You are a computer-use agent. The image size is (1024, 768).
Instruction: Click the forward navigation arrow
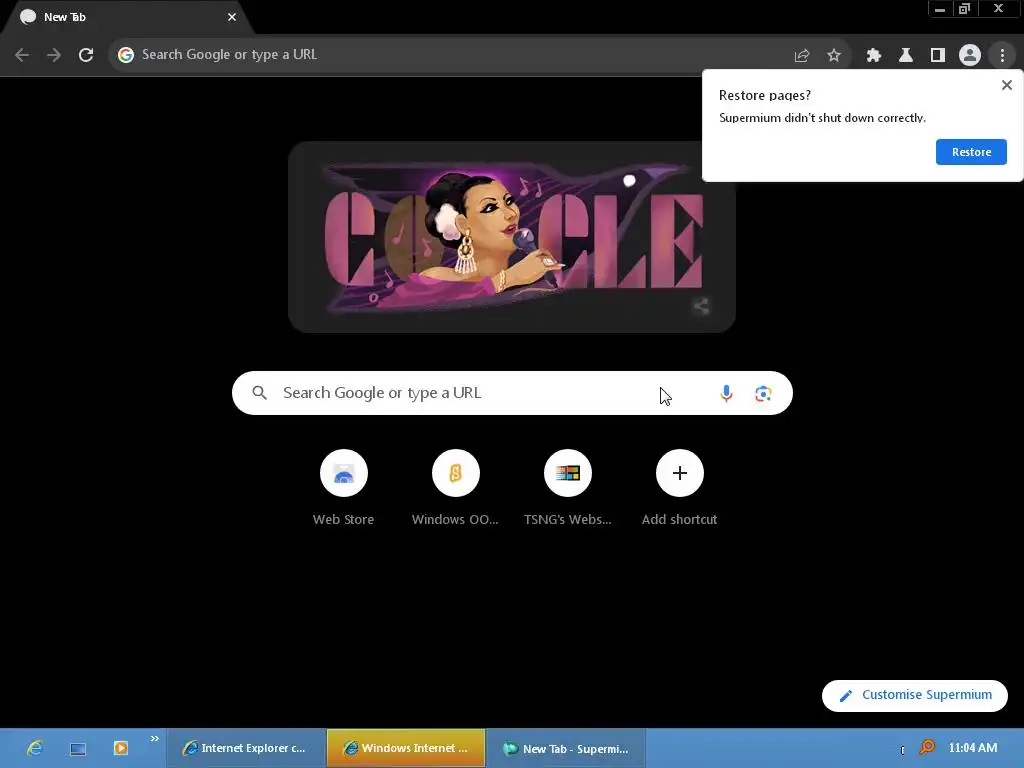coord(54,55)
